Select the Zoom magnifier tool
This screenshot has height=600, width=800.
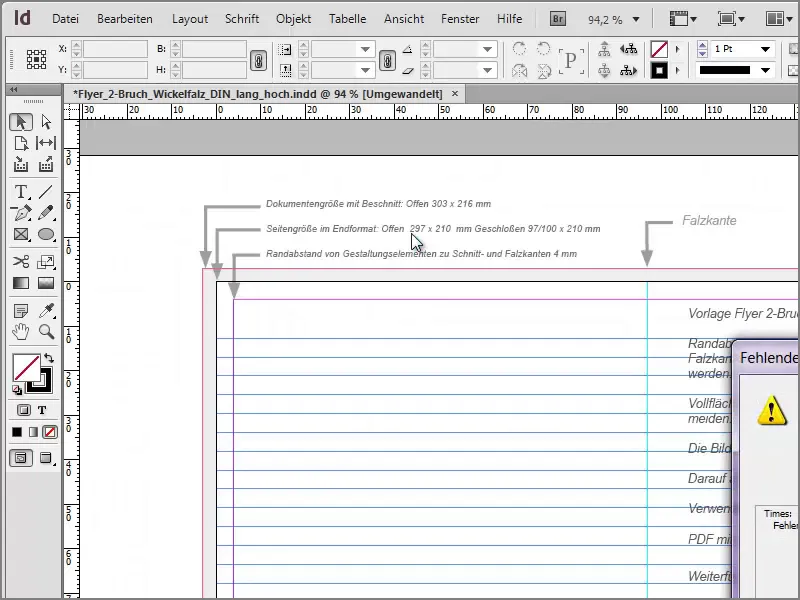[x=46, y=332]
